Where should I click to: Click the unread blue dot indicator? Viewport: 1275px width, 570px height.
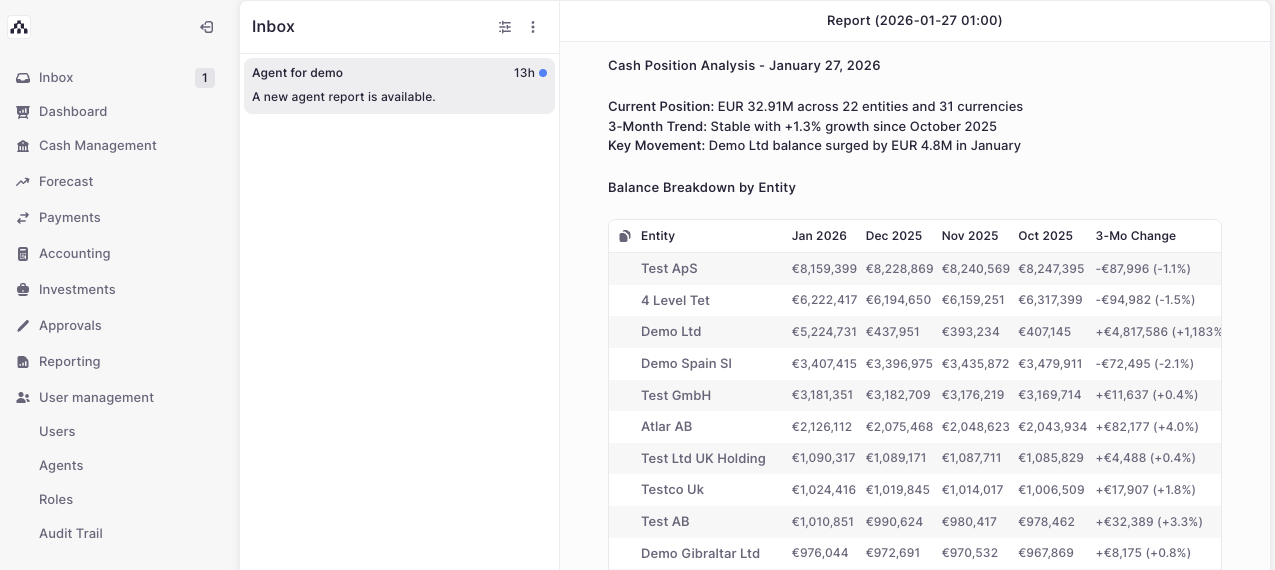543,73
